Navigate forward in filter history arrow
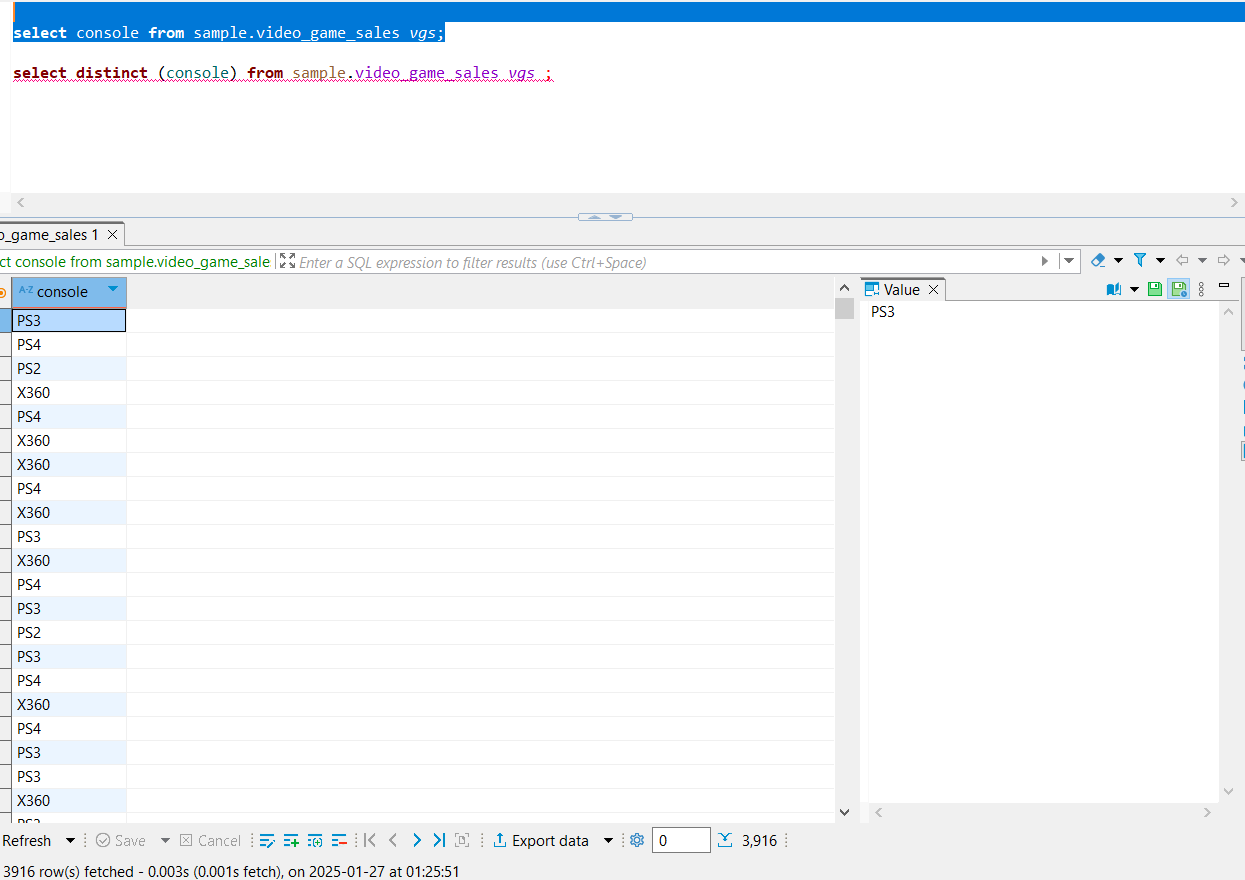 coord(1224,260)
